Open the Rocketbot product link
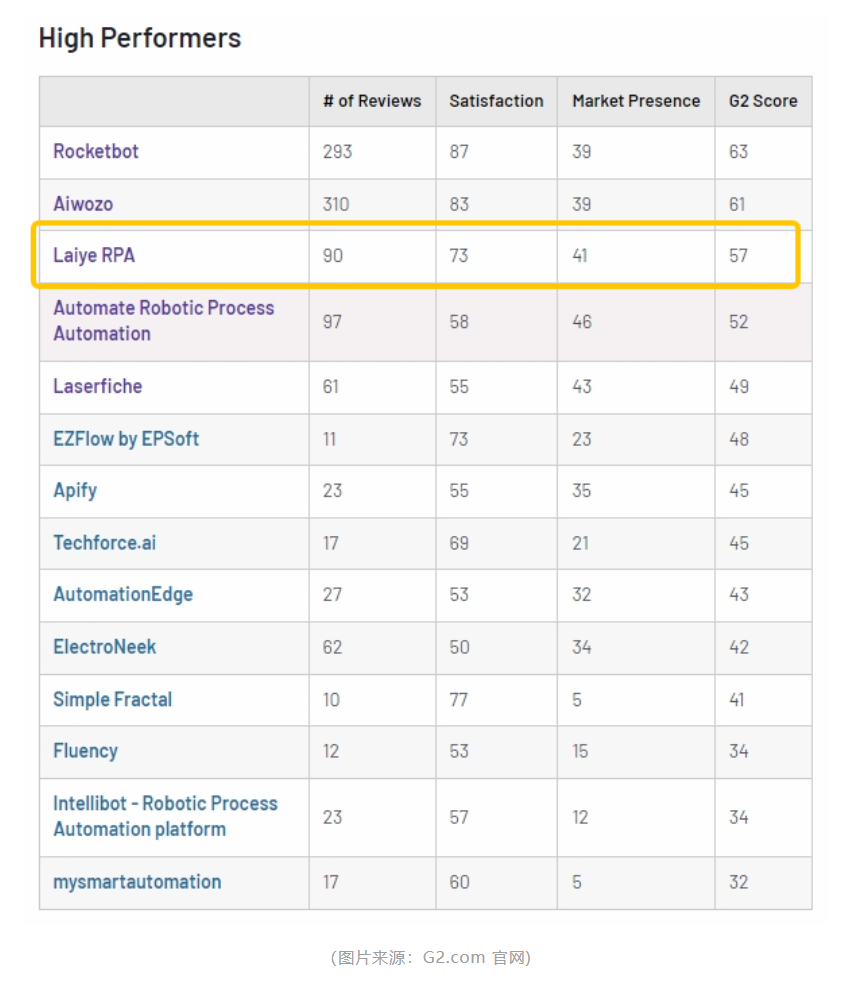Viewport: 861px width, 994px height. click(x=96, y=152)
